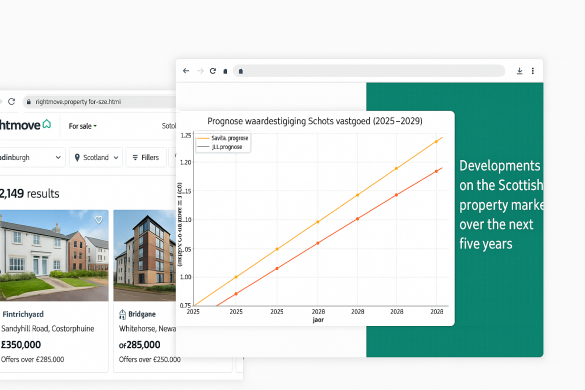Click the Offers over €285.000 text

32,359
